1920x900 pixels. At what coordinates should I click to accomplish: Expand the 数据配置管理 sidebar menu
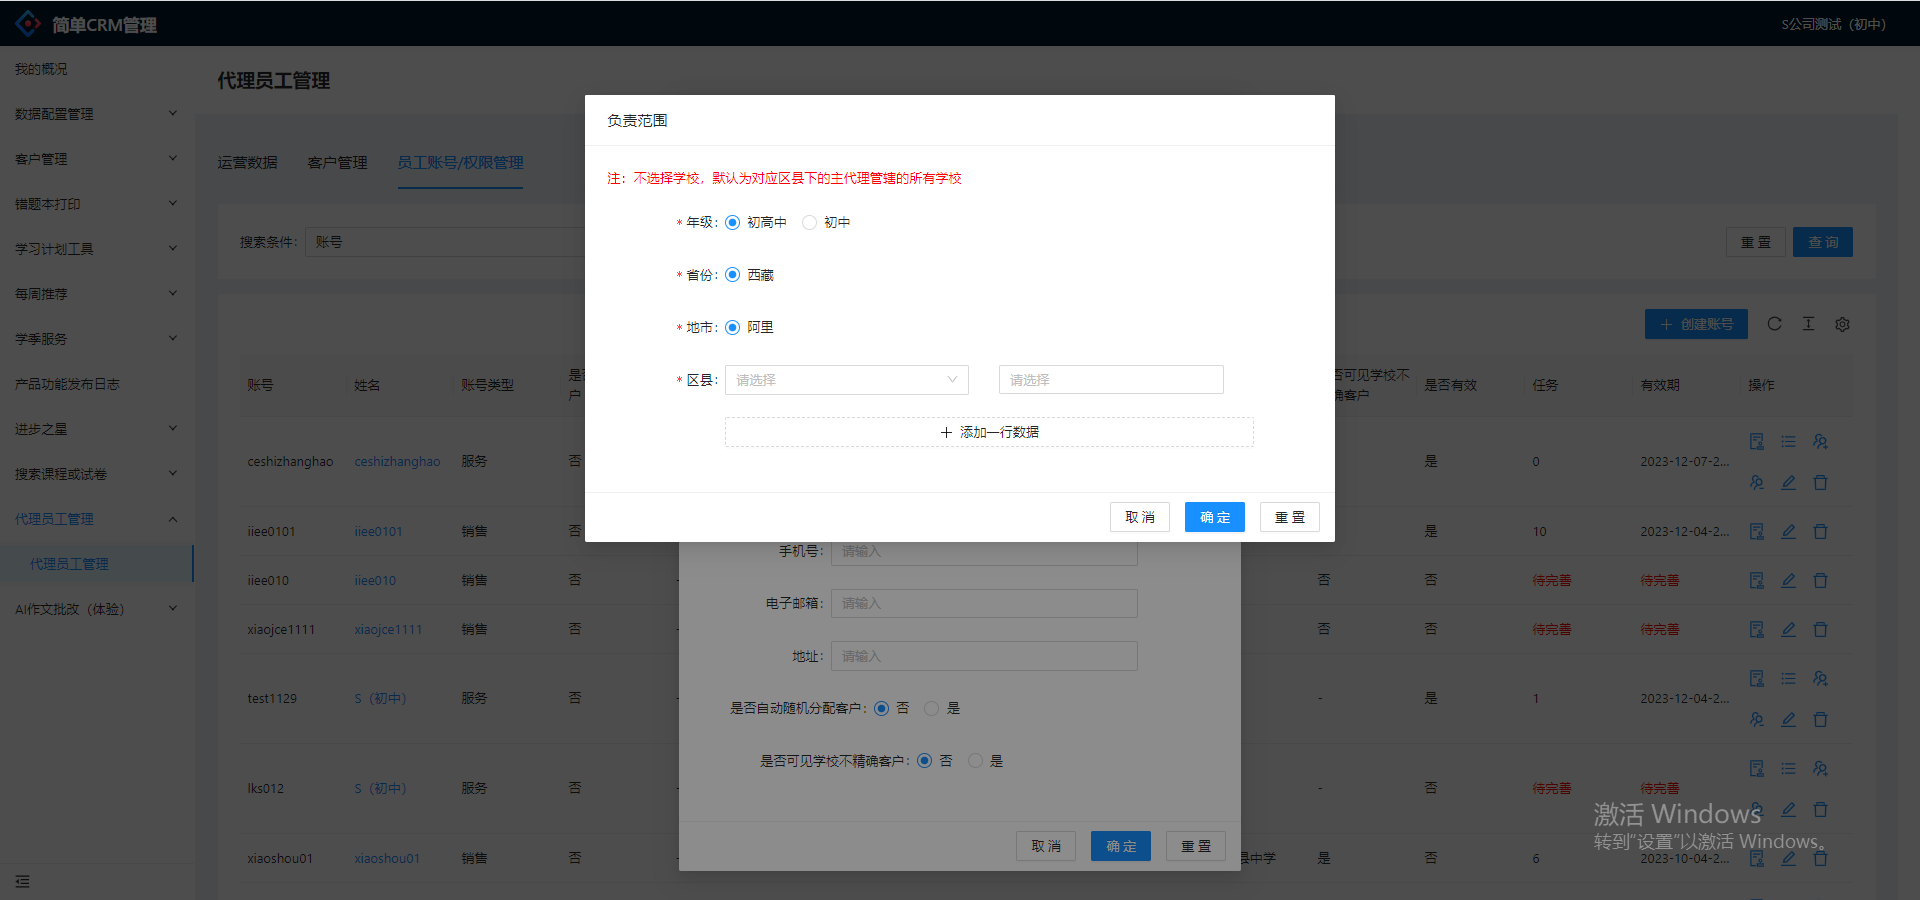pos(95,114)
